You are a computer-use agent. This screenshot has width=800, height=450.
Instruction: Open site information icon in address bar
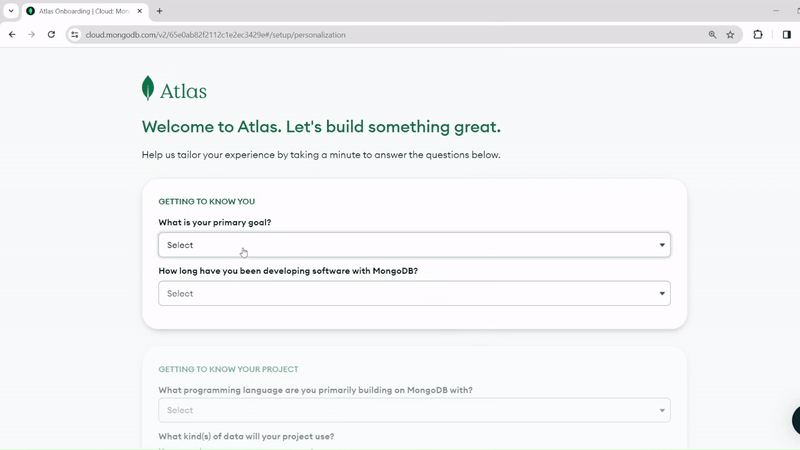[74, 35]
